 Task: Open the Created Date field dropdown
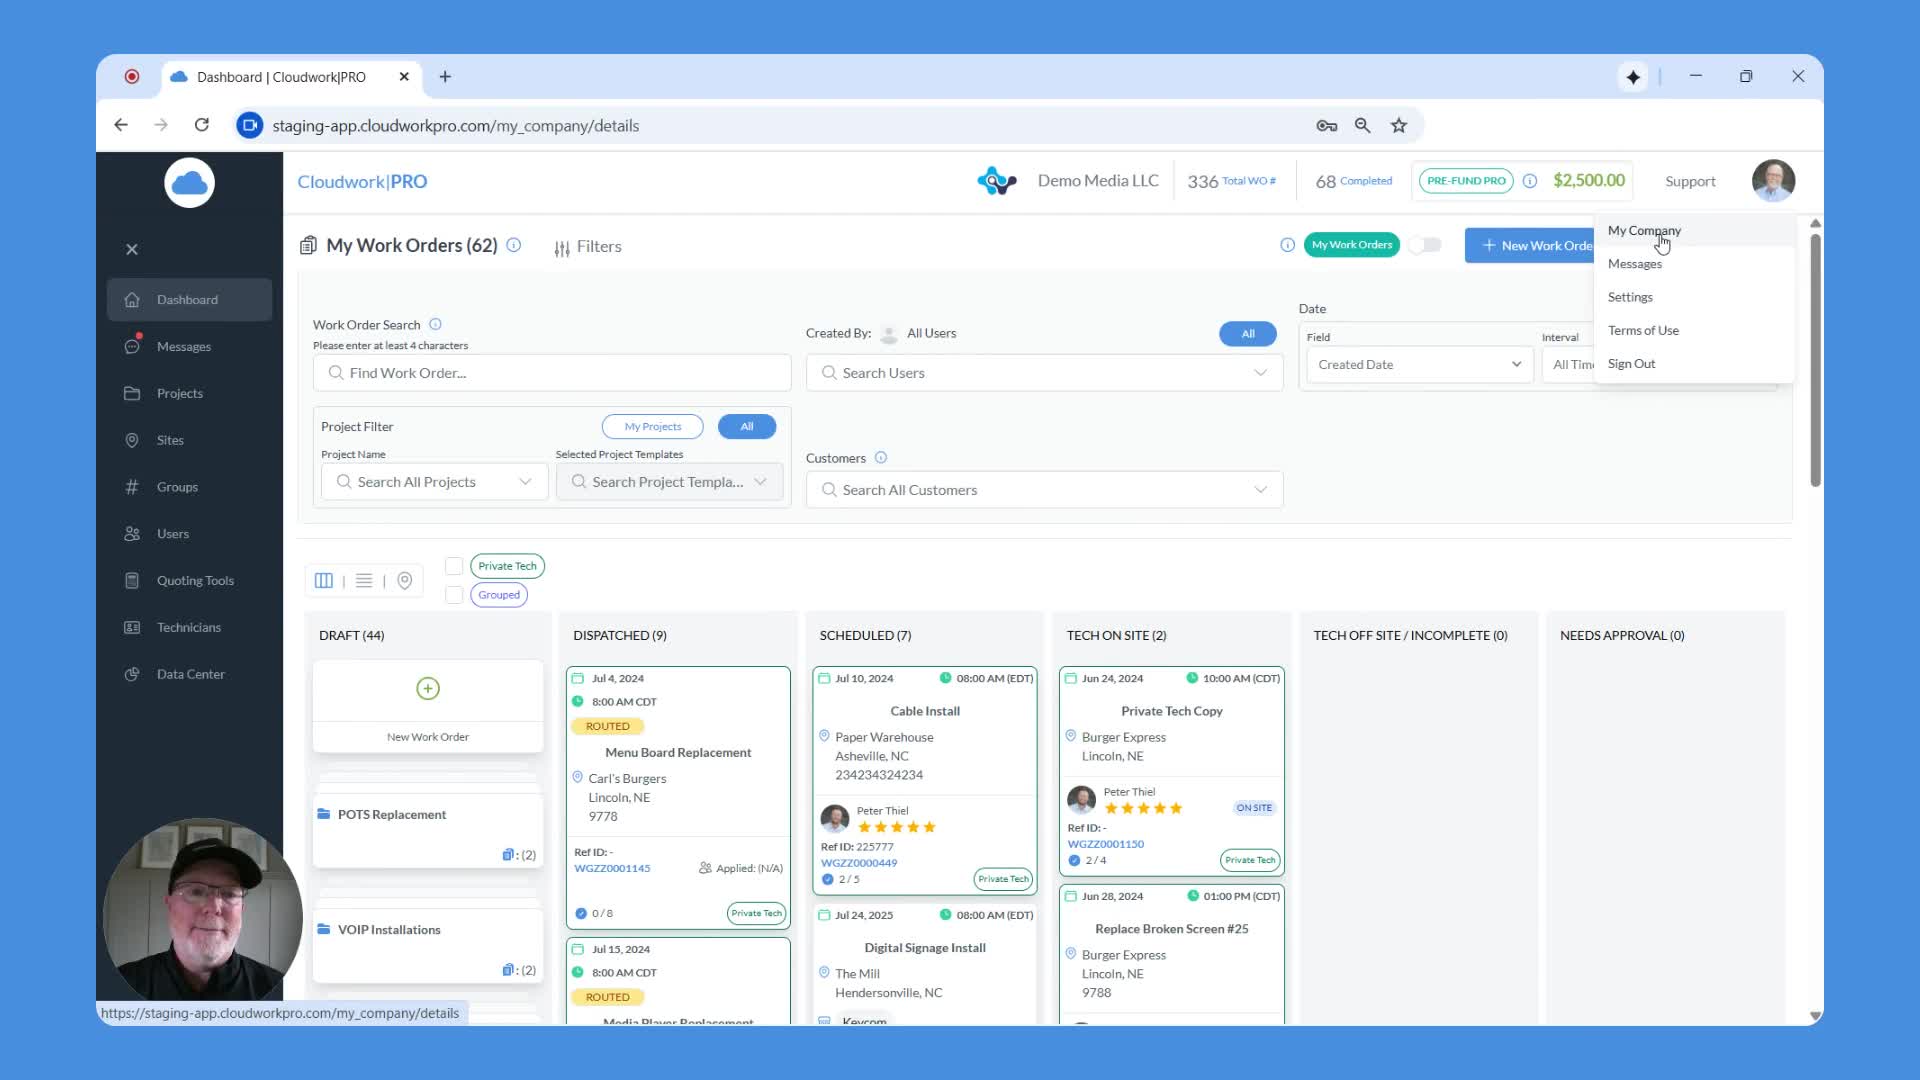(1419, 365)
